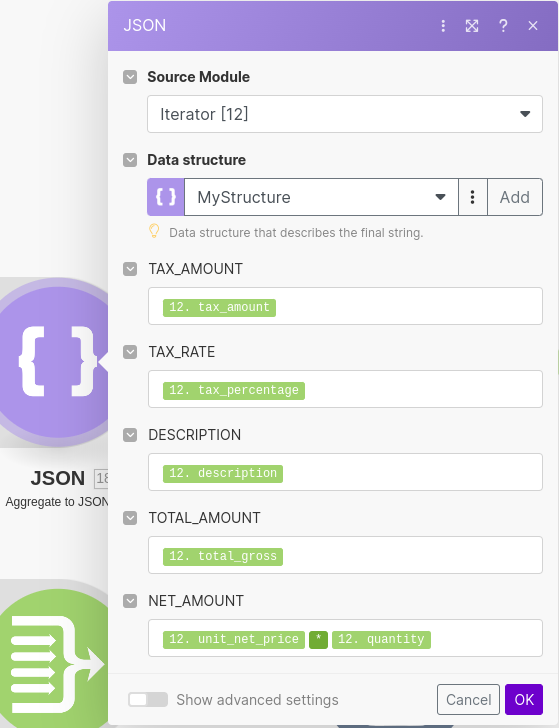Open the Iterator [12] source dropdown

(x=345, y=114)
